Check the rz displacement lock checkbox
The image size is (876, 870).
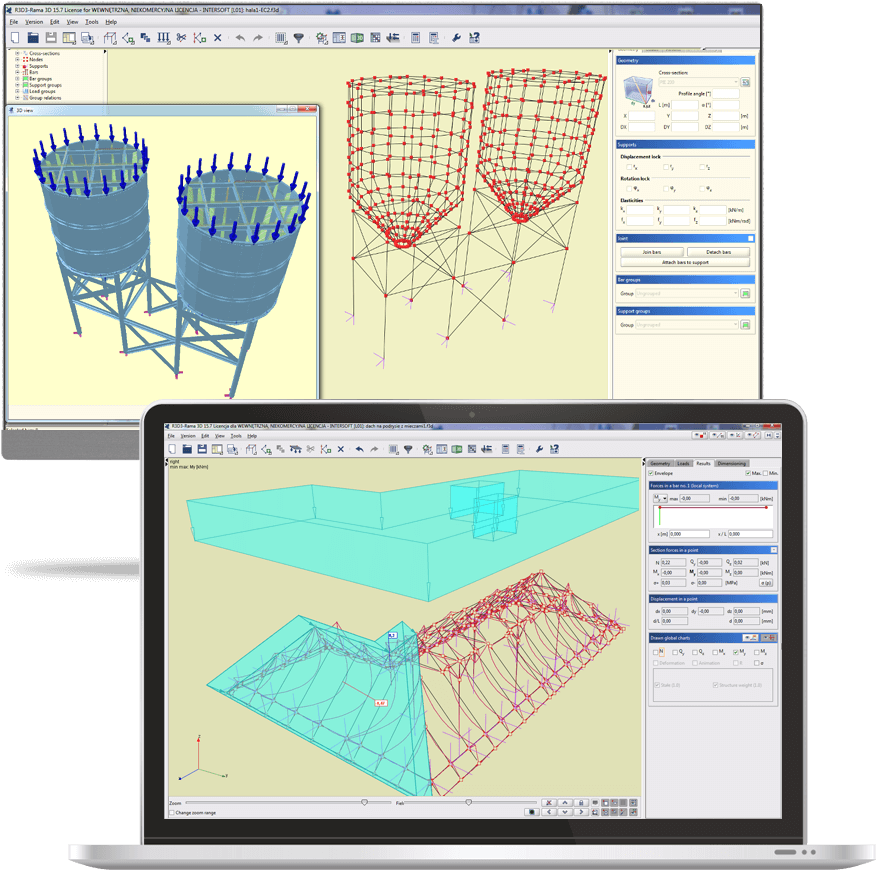pos(701,167)
